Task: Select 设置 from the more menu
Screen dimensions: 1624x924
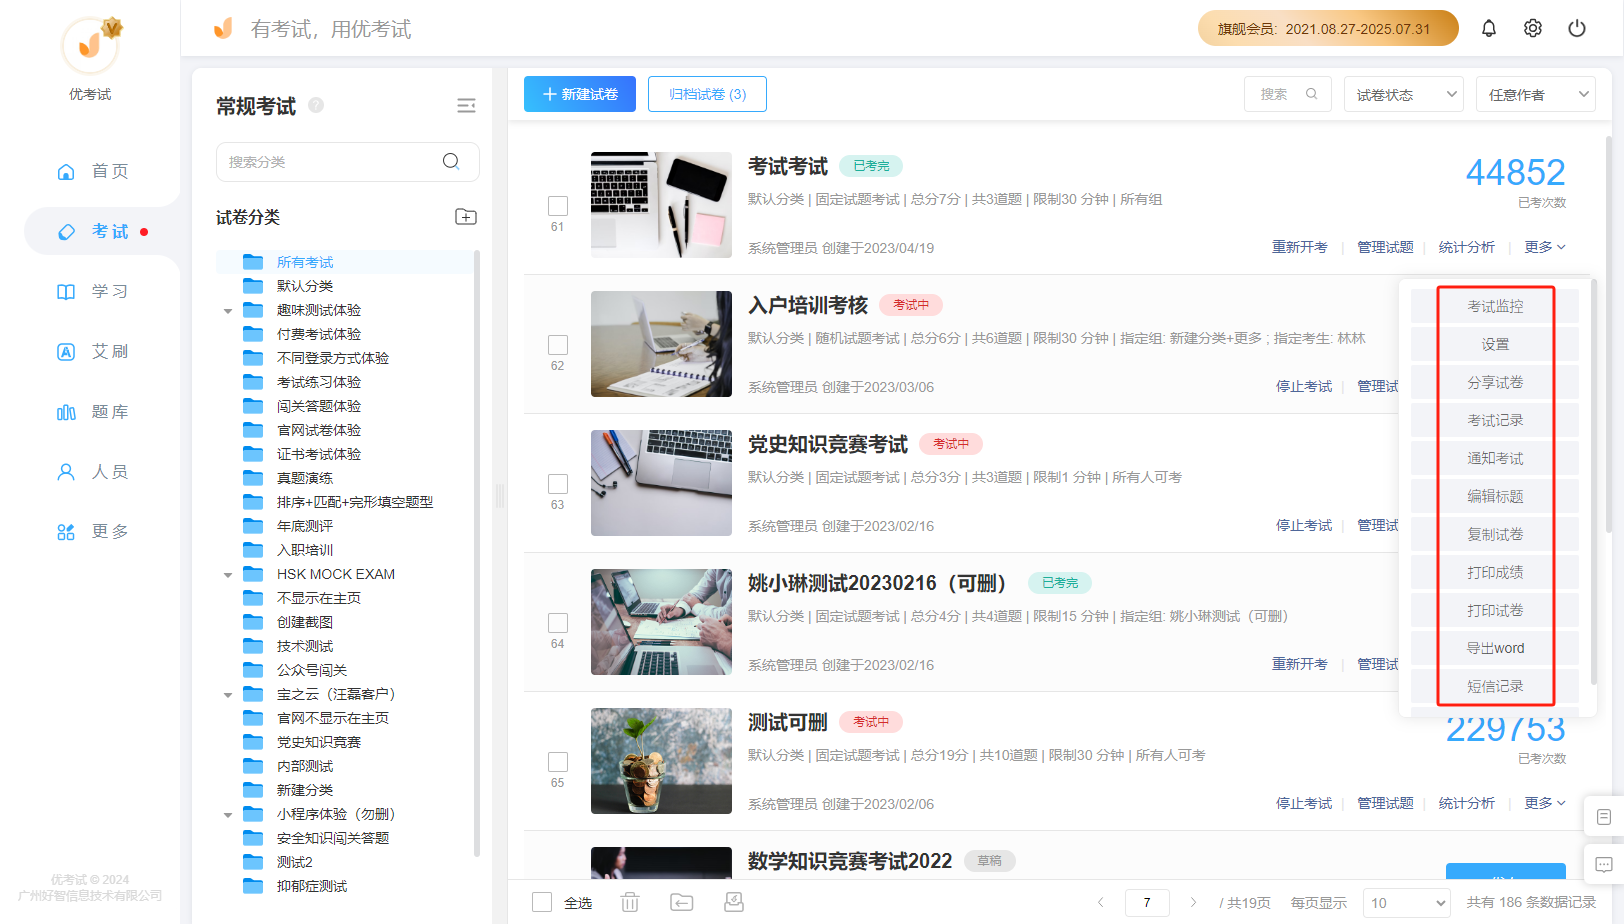Action: pyautogui.click(x=1495, y=344)
